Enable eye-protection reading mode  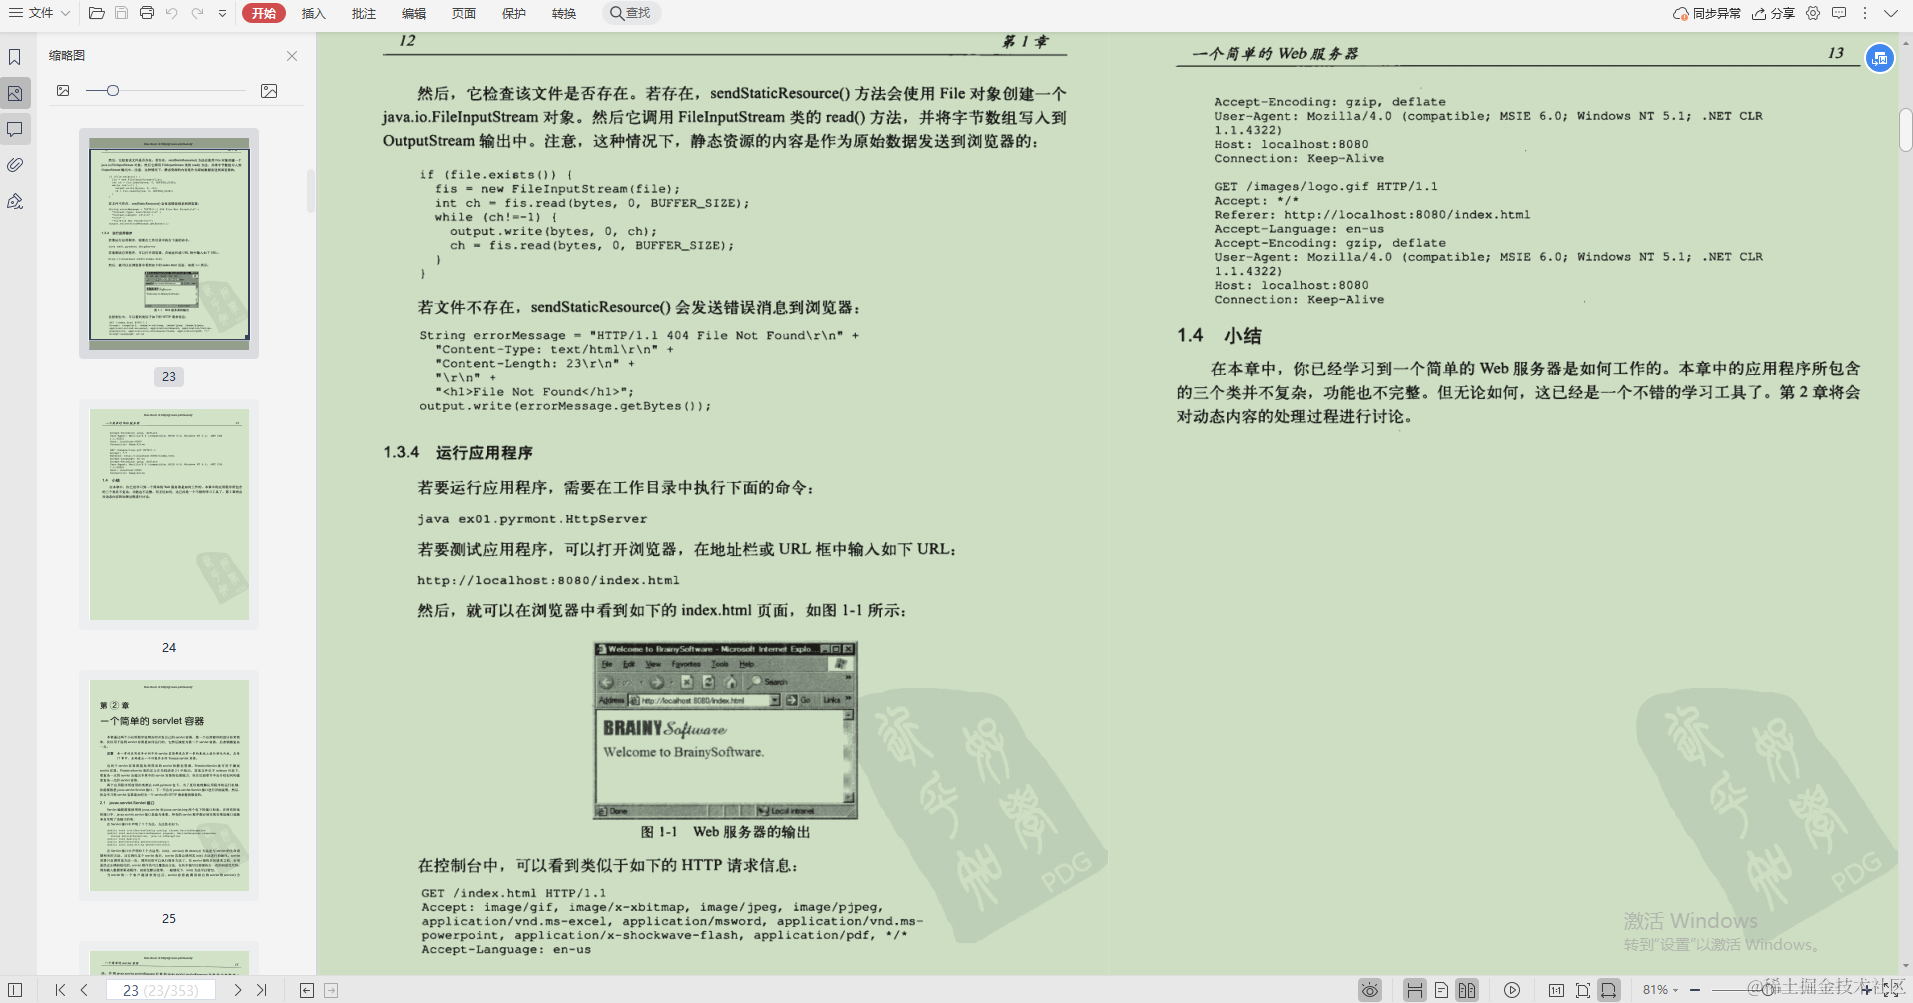[x=1369, y=990]
